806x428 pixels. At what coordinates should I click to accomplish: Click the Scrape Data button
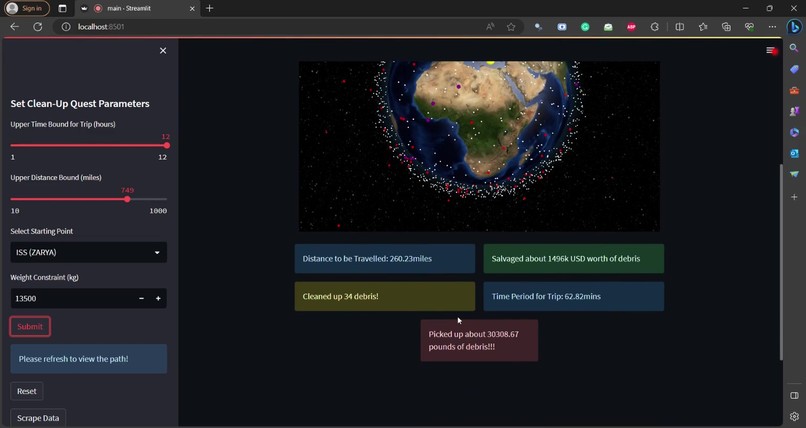(38, 418)
